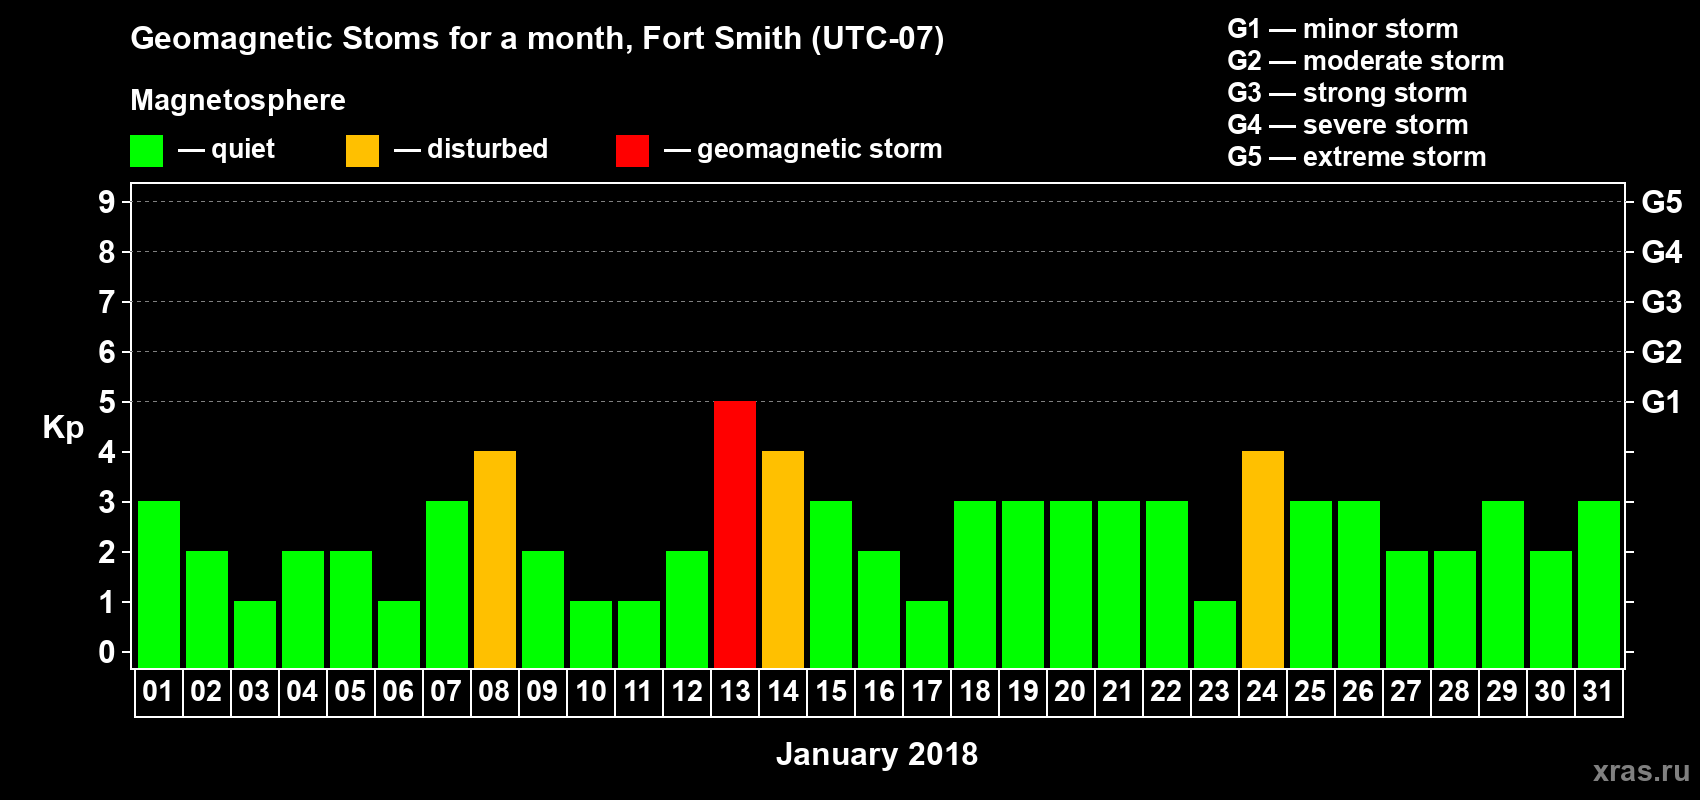This screenshot has width=1700, height=800.
Task: Click the green quiet legend swatch
Action: [146, 151]
